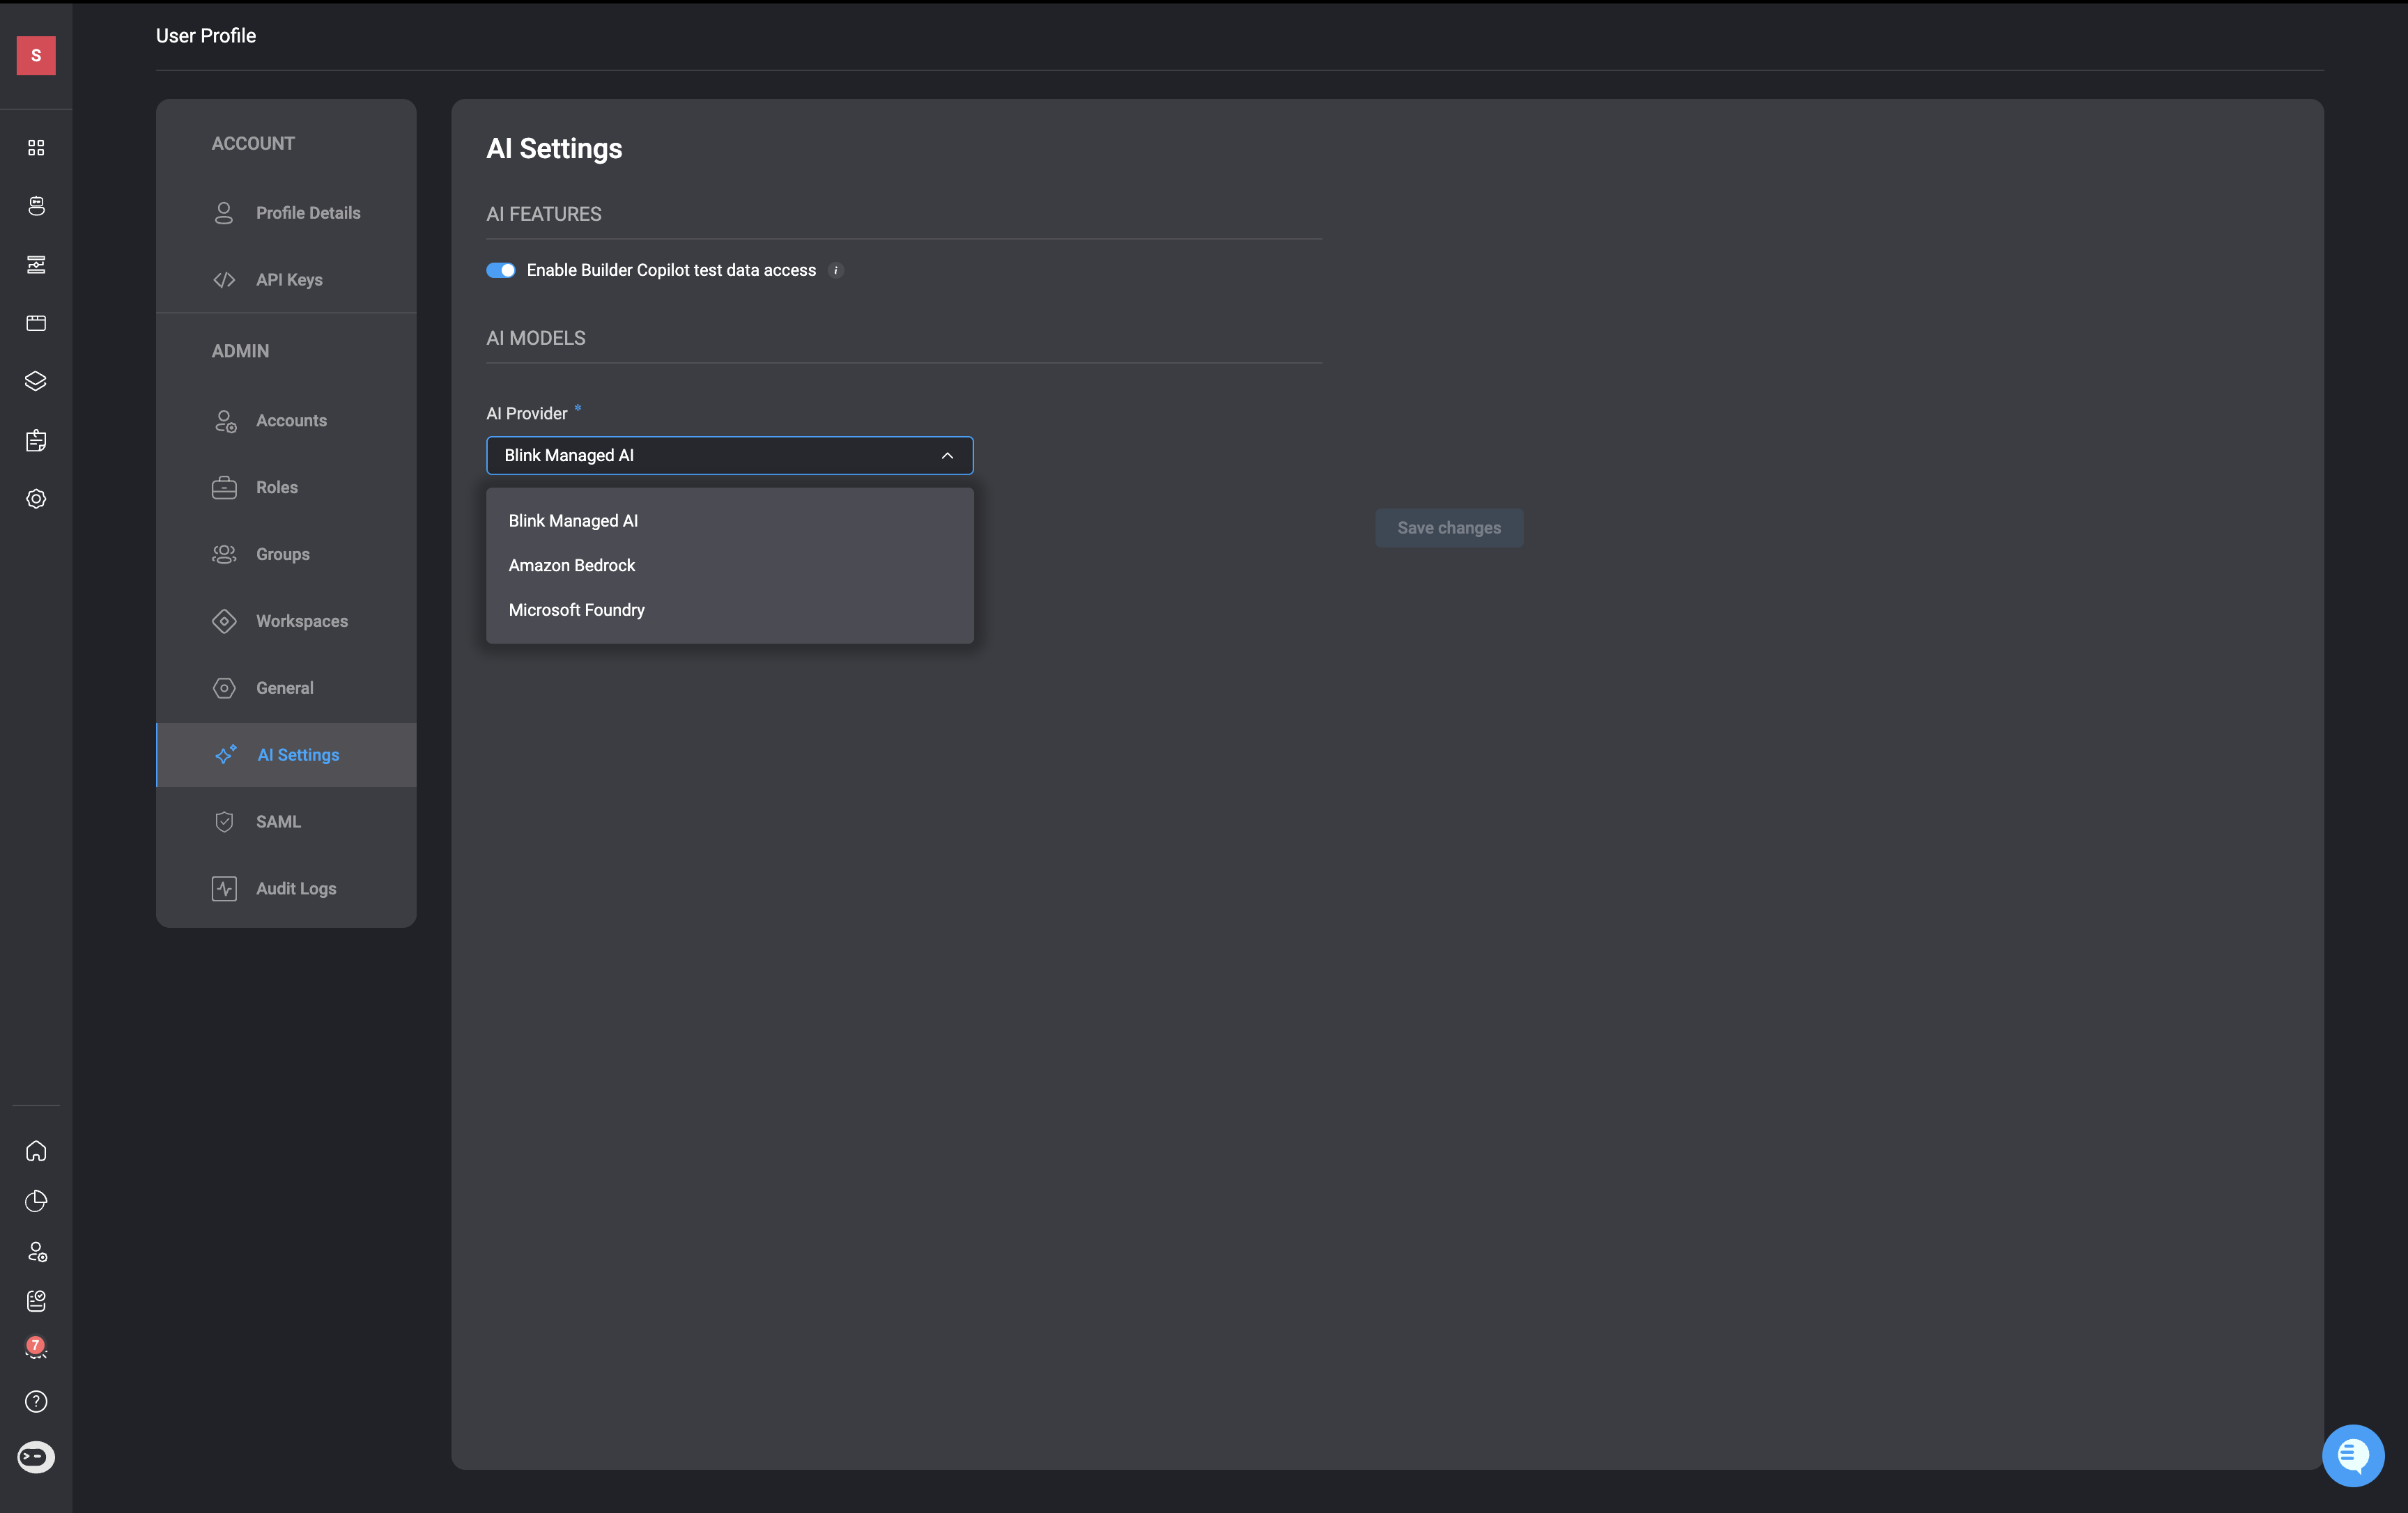The height and width of the screenshot is (1513, 2408).
Task: Click the Save changes button
Action: pos(1449,528)
